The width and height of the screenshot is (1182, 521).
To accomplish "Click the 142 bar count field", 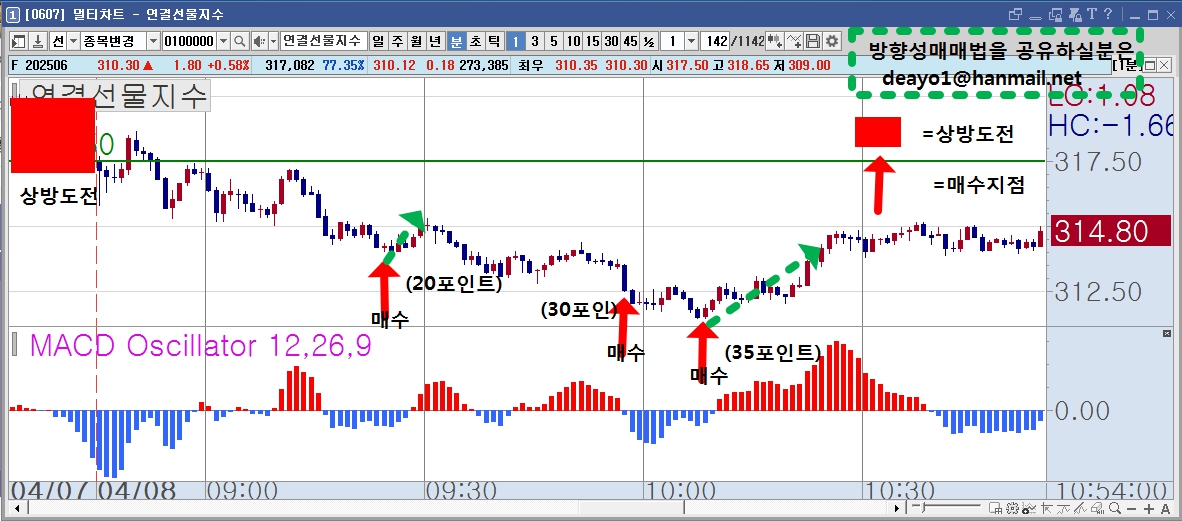I will (x=715, y=41).
